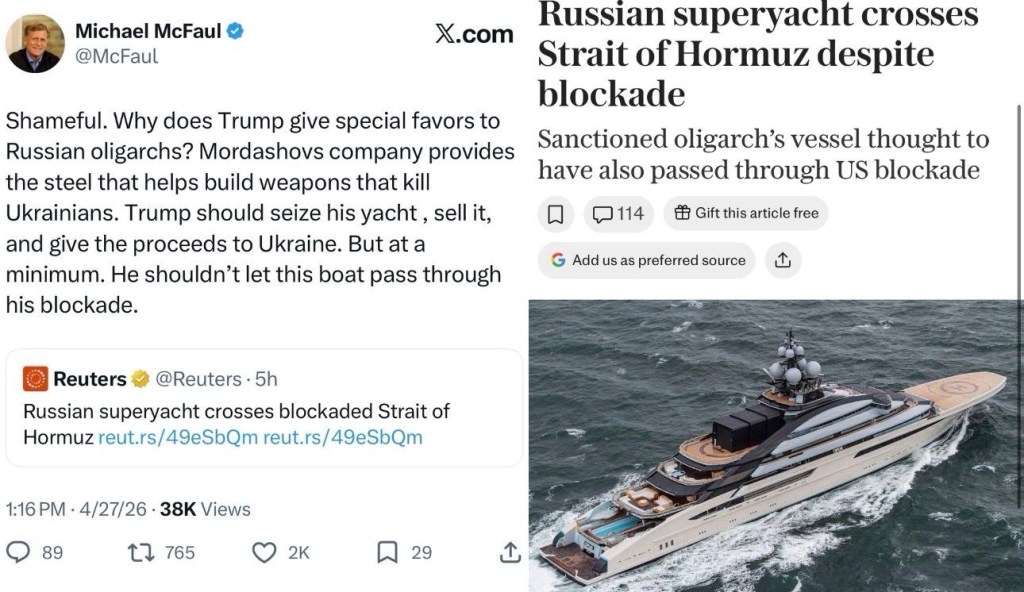Image resolution: width=1024 pixels, height=592 pixels.
Task: Open the superyacht article photo
Action: (776, 445)
